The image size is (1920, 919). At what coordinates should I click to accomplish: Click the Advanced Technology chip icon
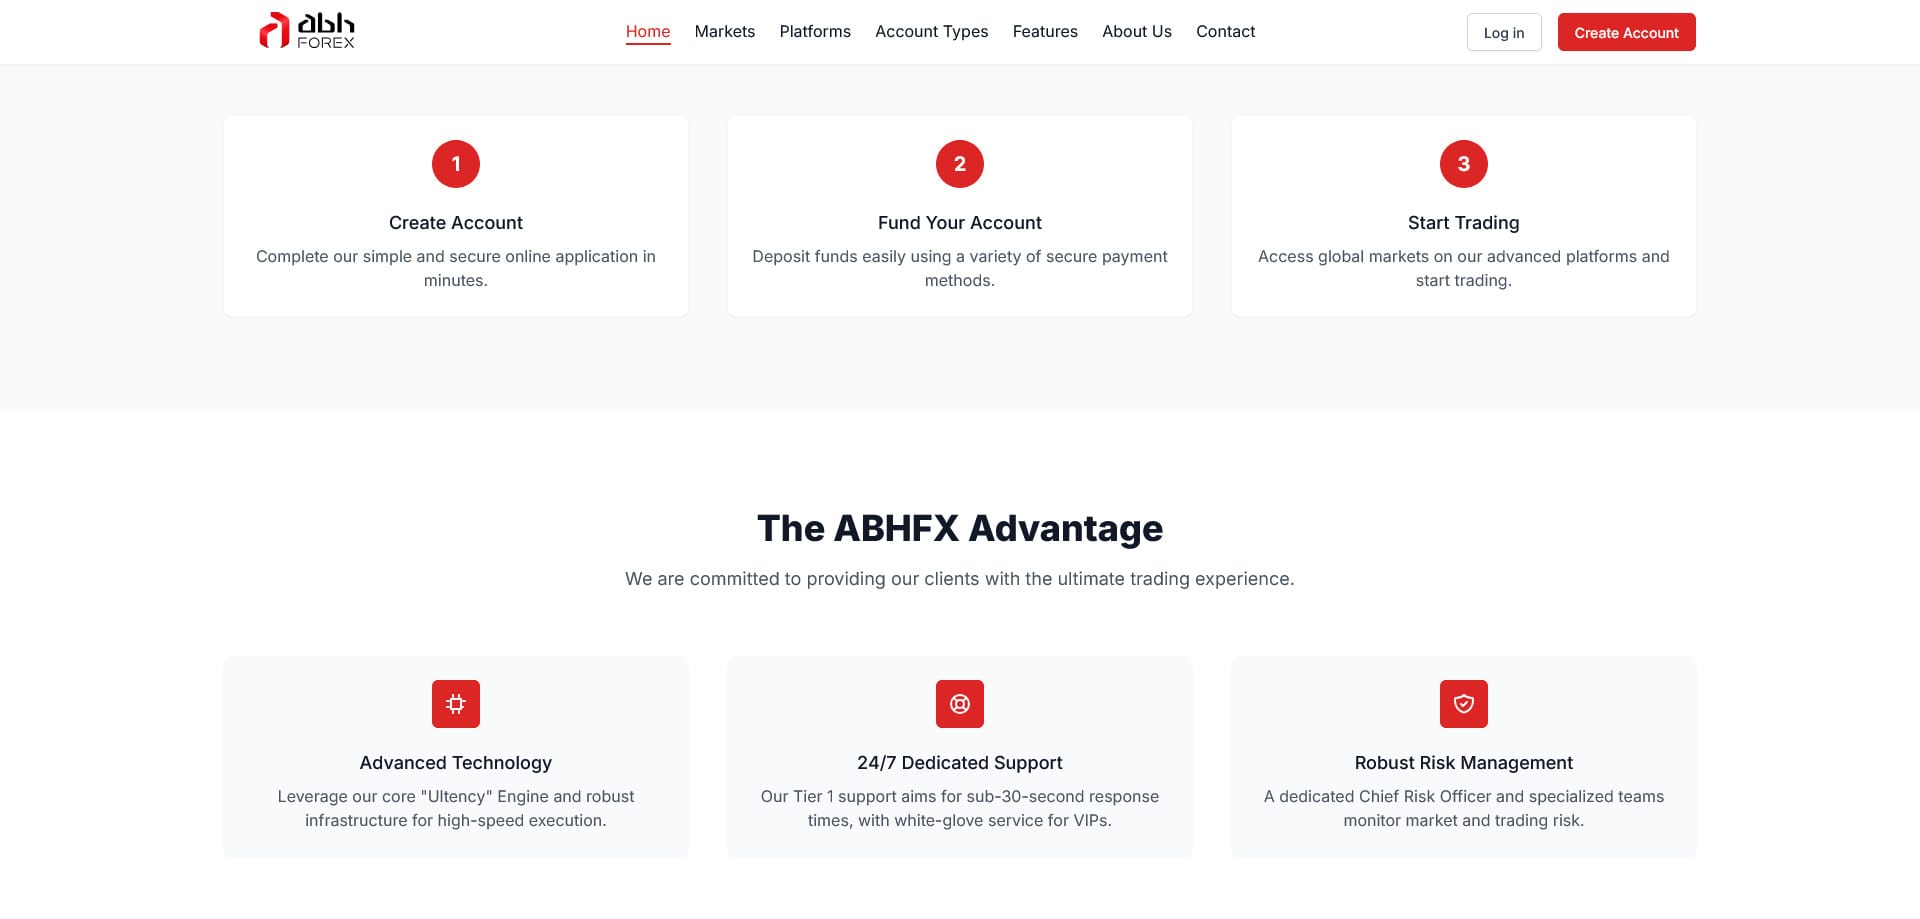[456, 704]
